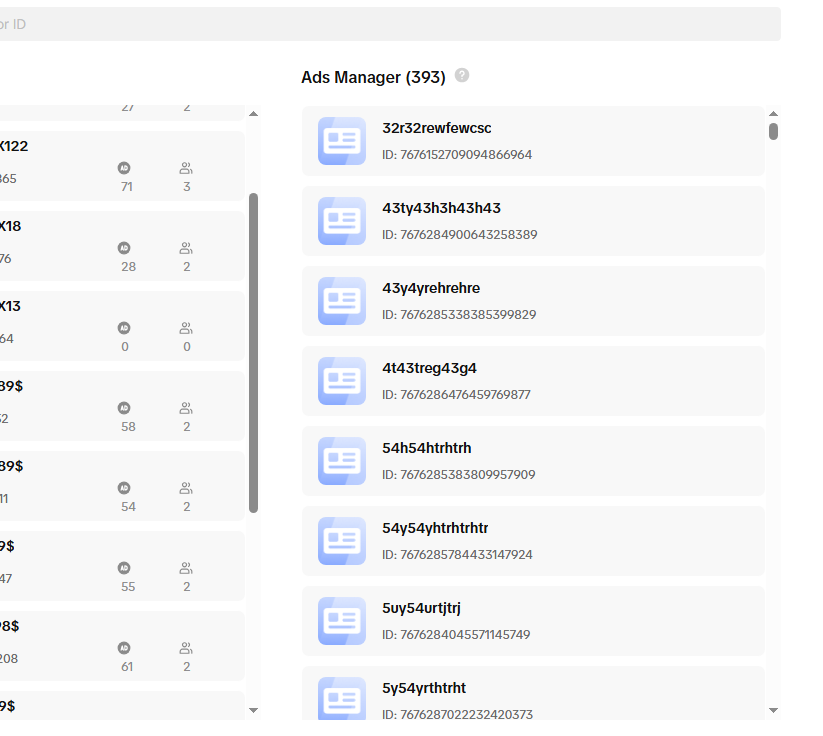Open the 4t43treg43g4 ad account icon
Image resolution: width=823 pixels, height=736 pixels.
coord(342,381)
